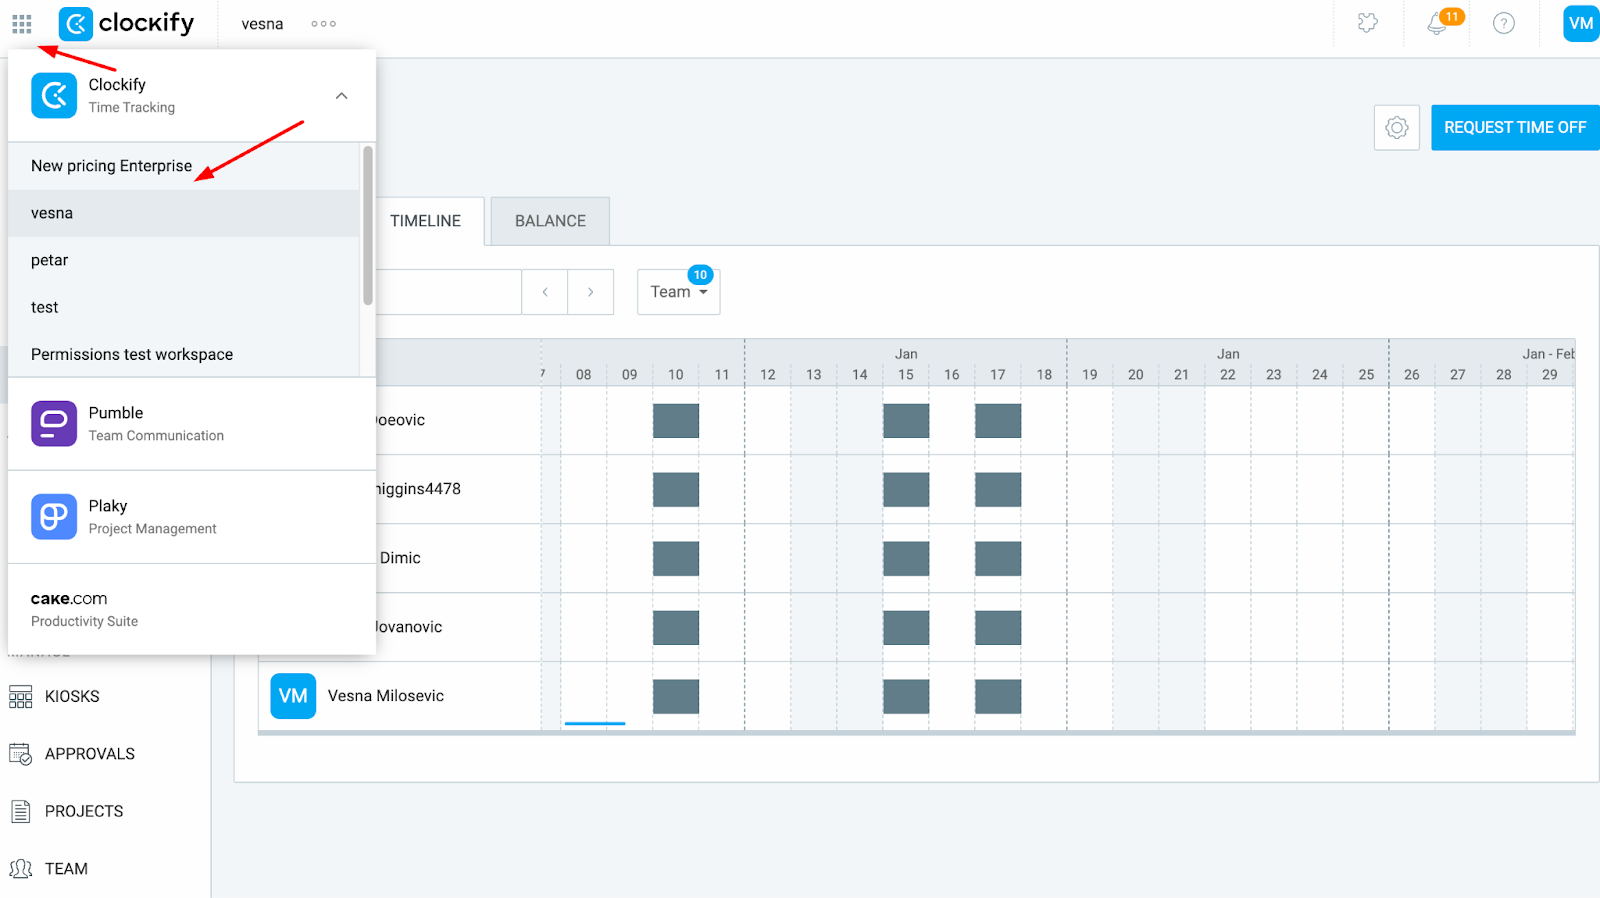Screen dimensions: 1600x898
Task: Click the top row's time off block on 10
Action: click(676, 420)
